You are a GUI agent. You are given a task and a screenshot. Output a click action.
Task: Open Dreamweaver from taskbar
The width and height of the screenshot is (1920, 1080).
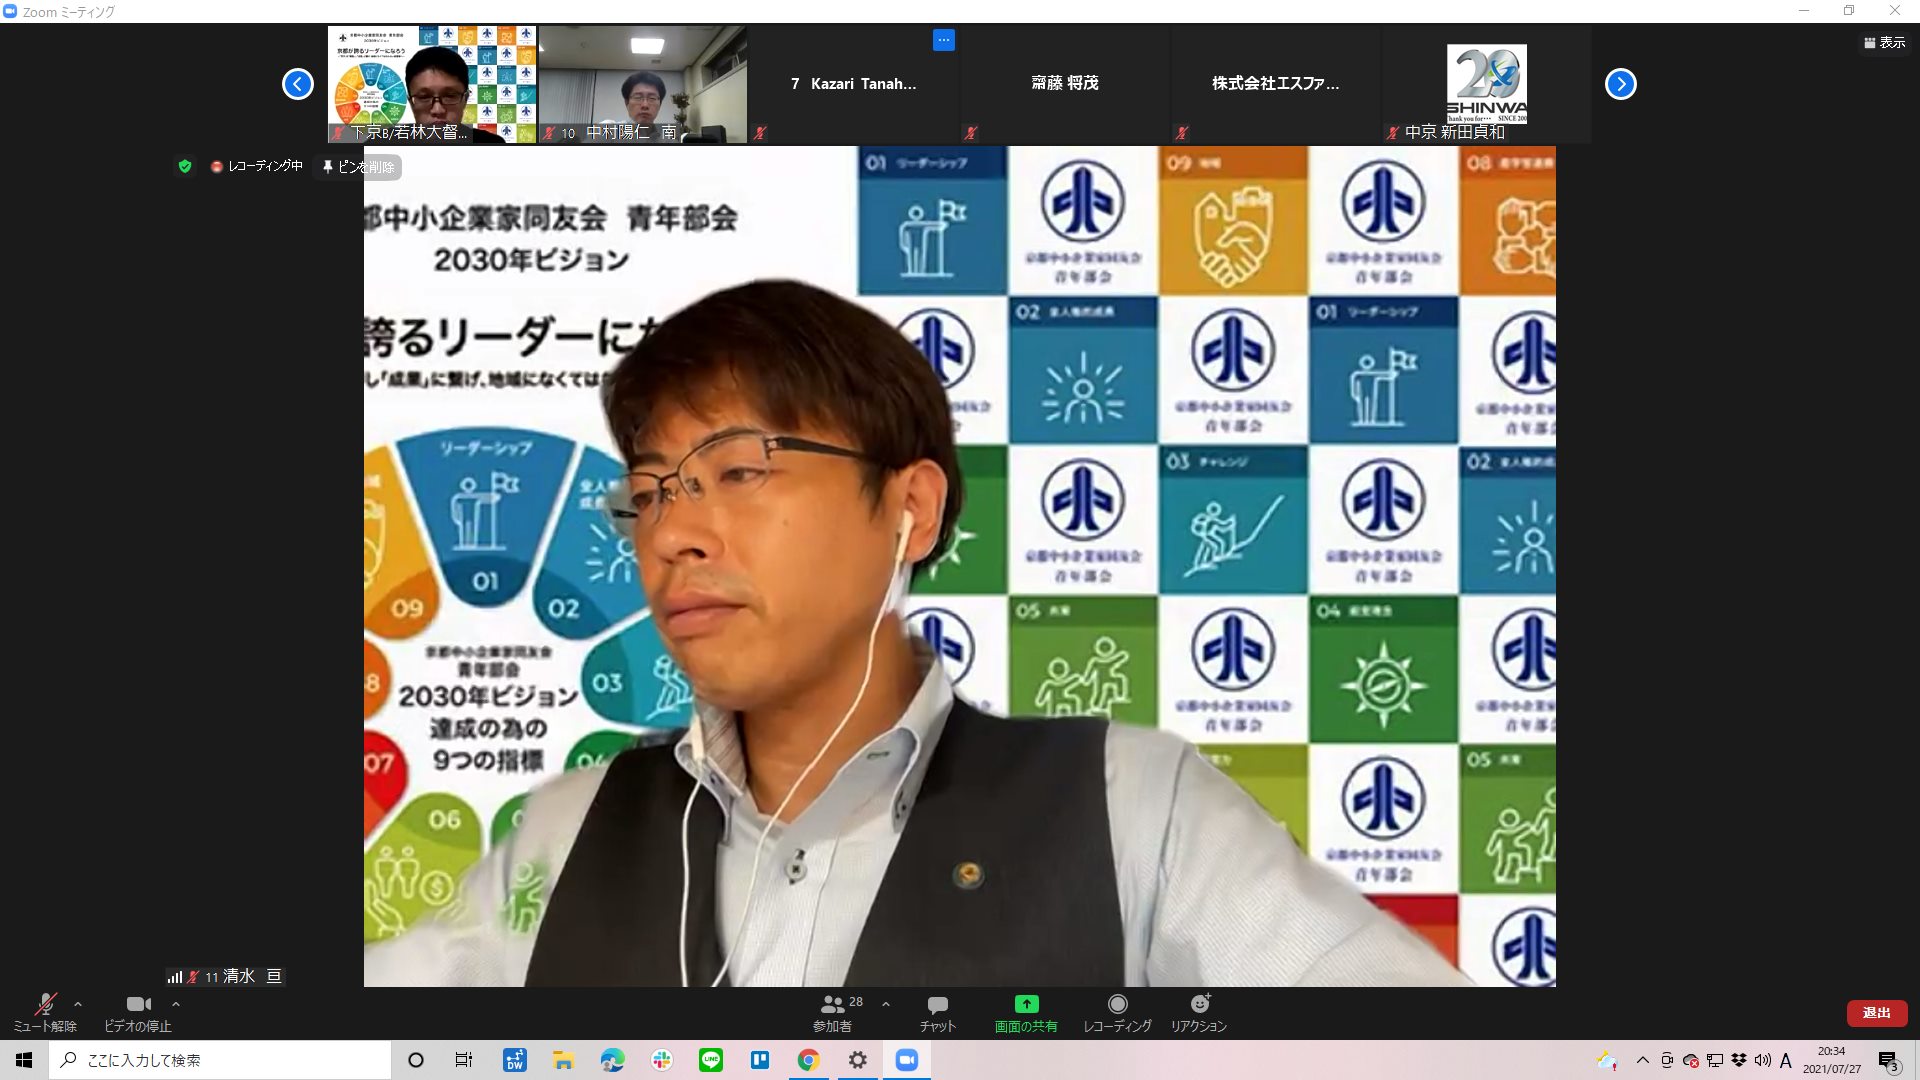click(515, 1060)
